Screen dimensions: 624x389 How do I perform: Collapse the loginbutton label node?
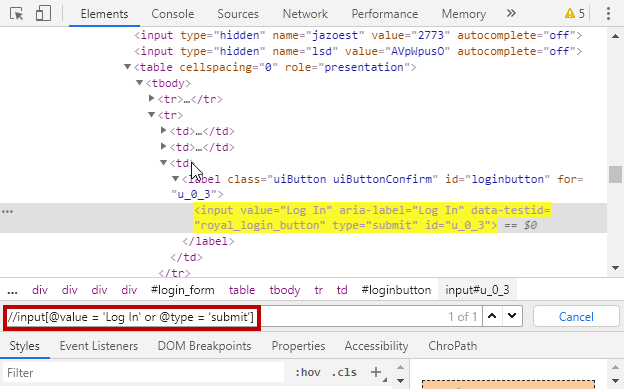click(176, 179)
